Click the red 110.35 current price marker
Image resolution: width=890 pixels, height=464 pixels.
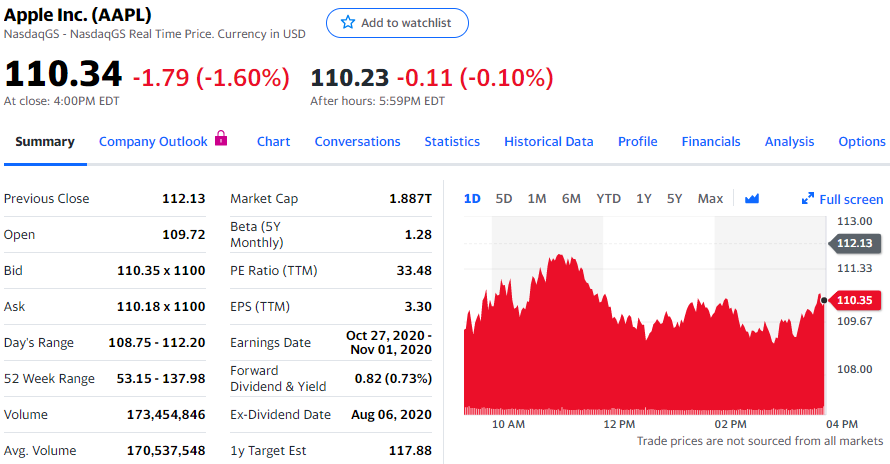[x=854, y=300]
